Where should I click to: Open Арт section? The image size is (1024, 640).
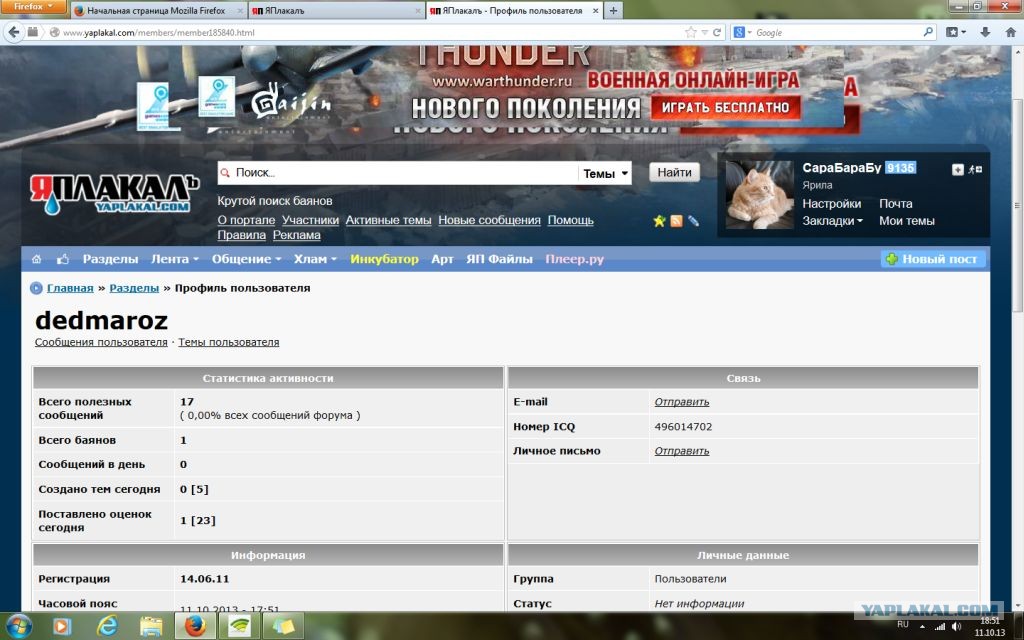(441, 259)
